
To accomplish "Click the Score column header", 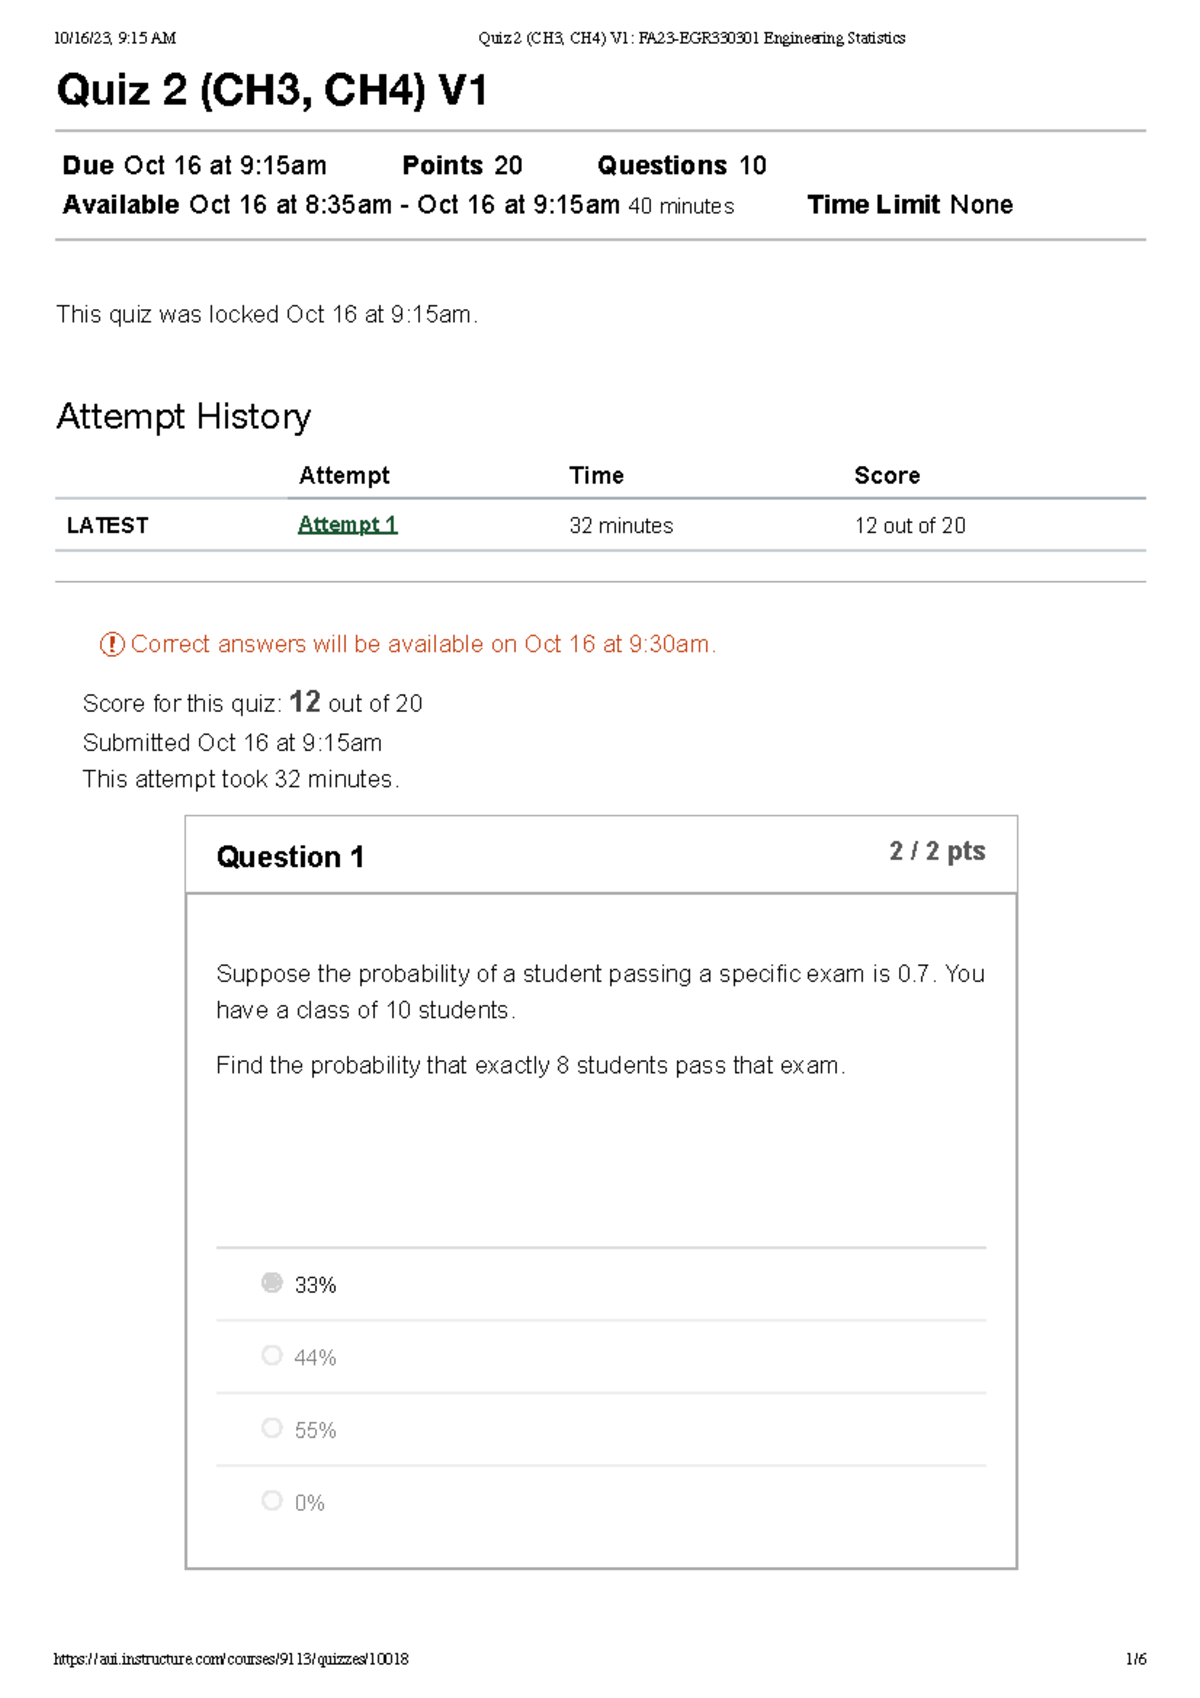I will (x=888, y=475).
